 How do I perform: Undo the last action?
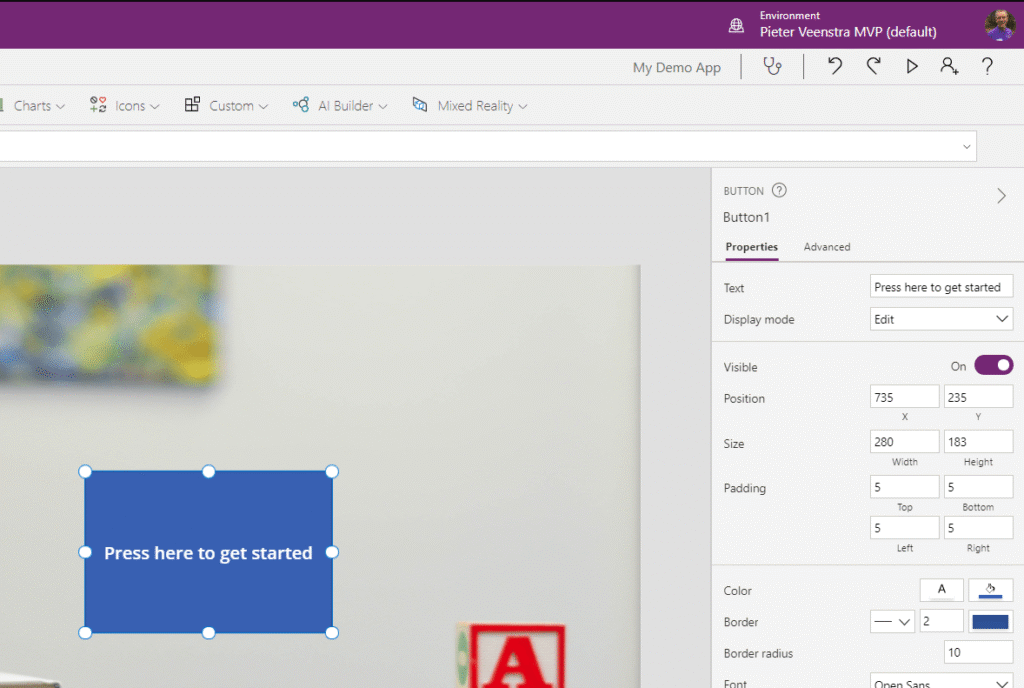835,66
